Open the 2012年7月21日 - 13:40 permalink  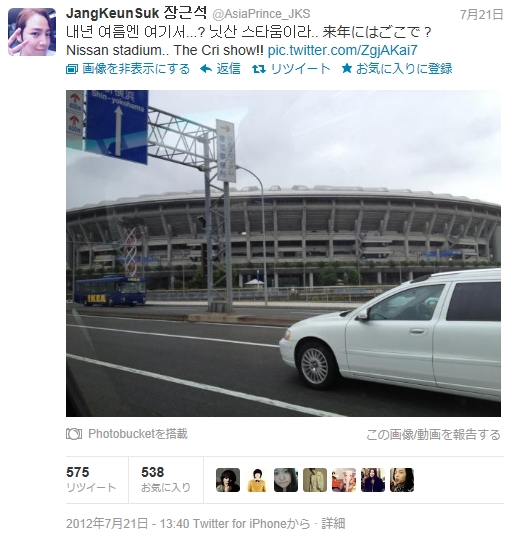(x=128, y=523)
